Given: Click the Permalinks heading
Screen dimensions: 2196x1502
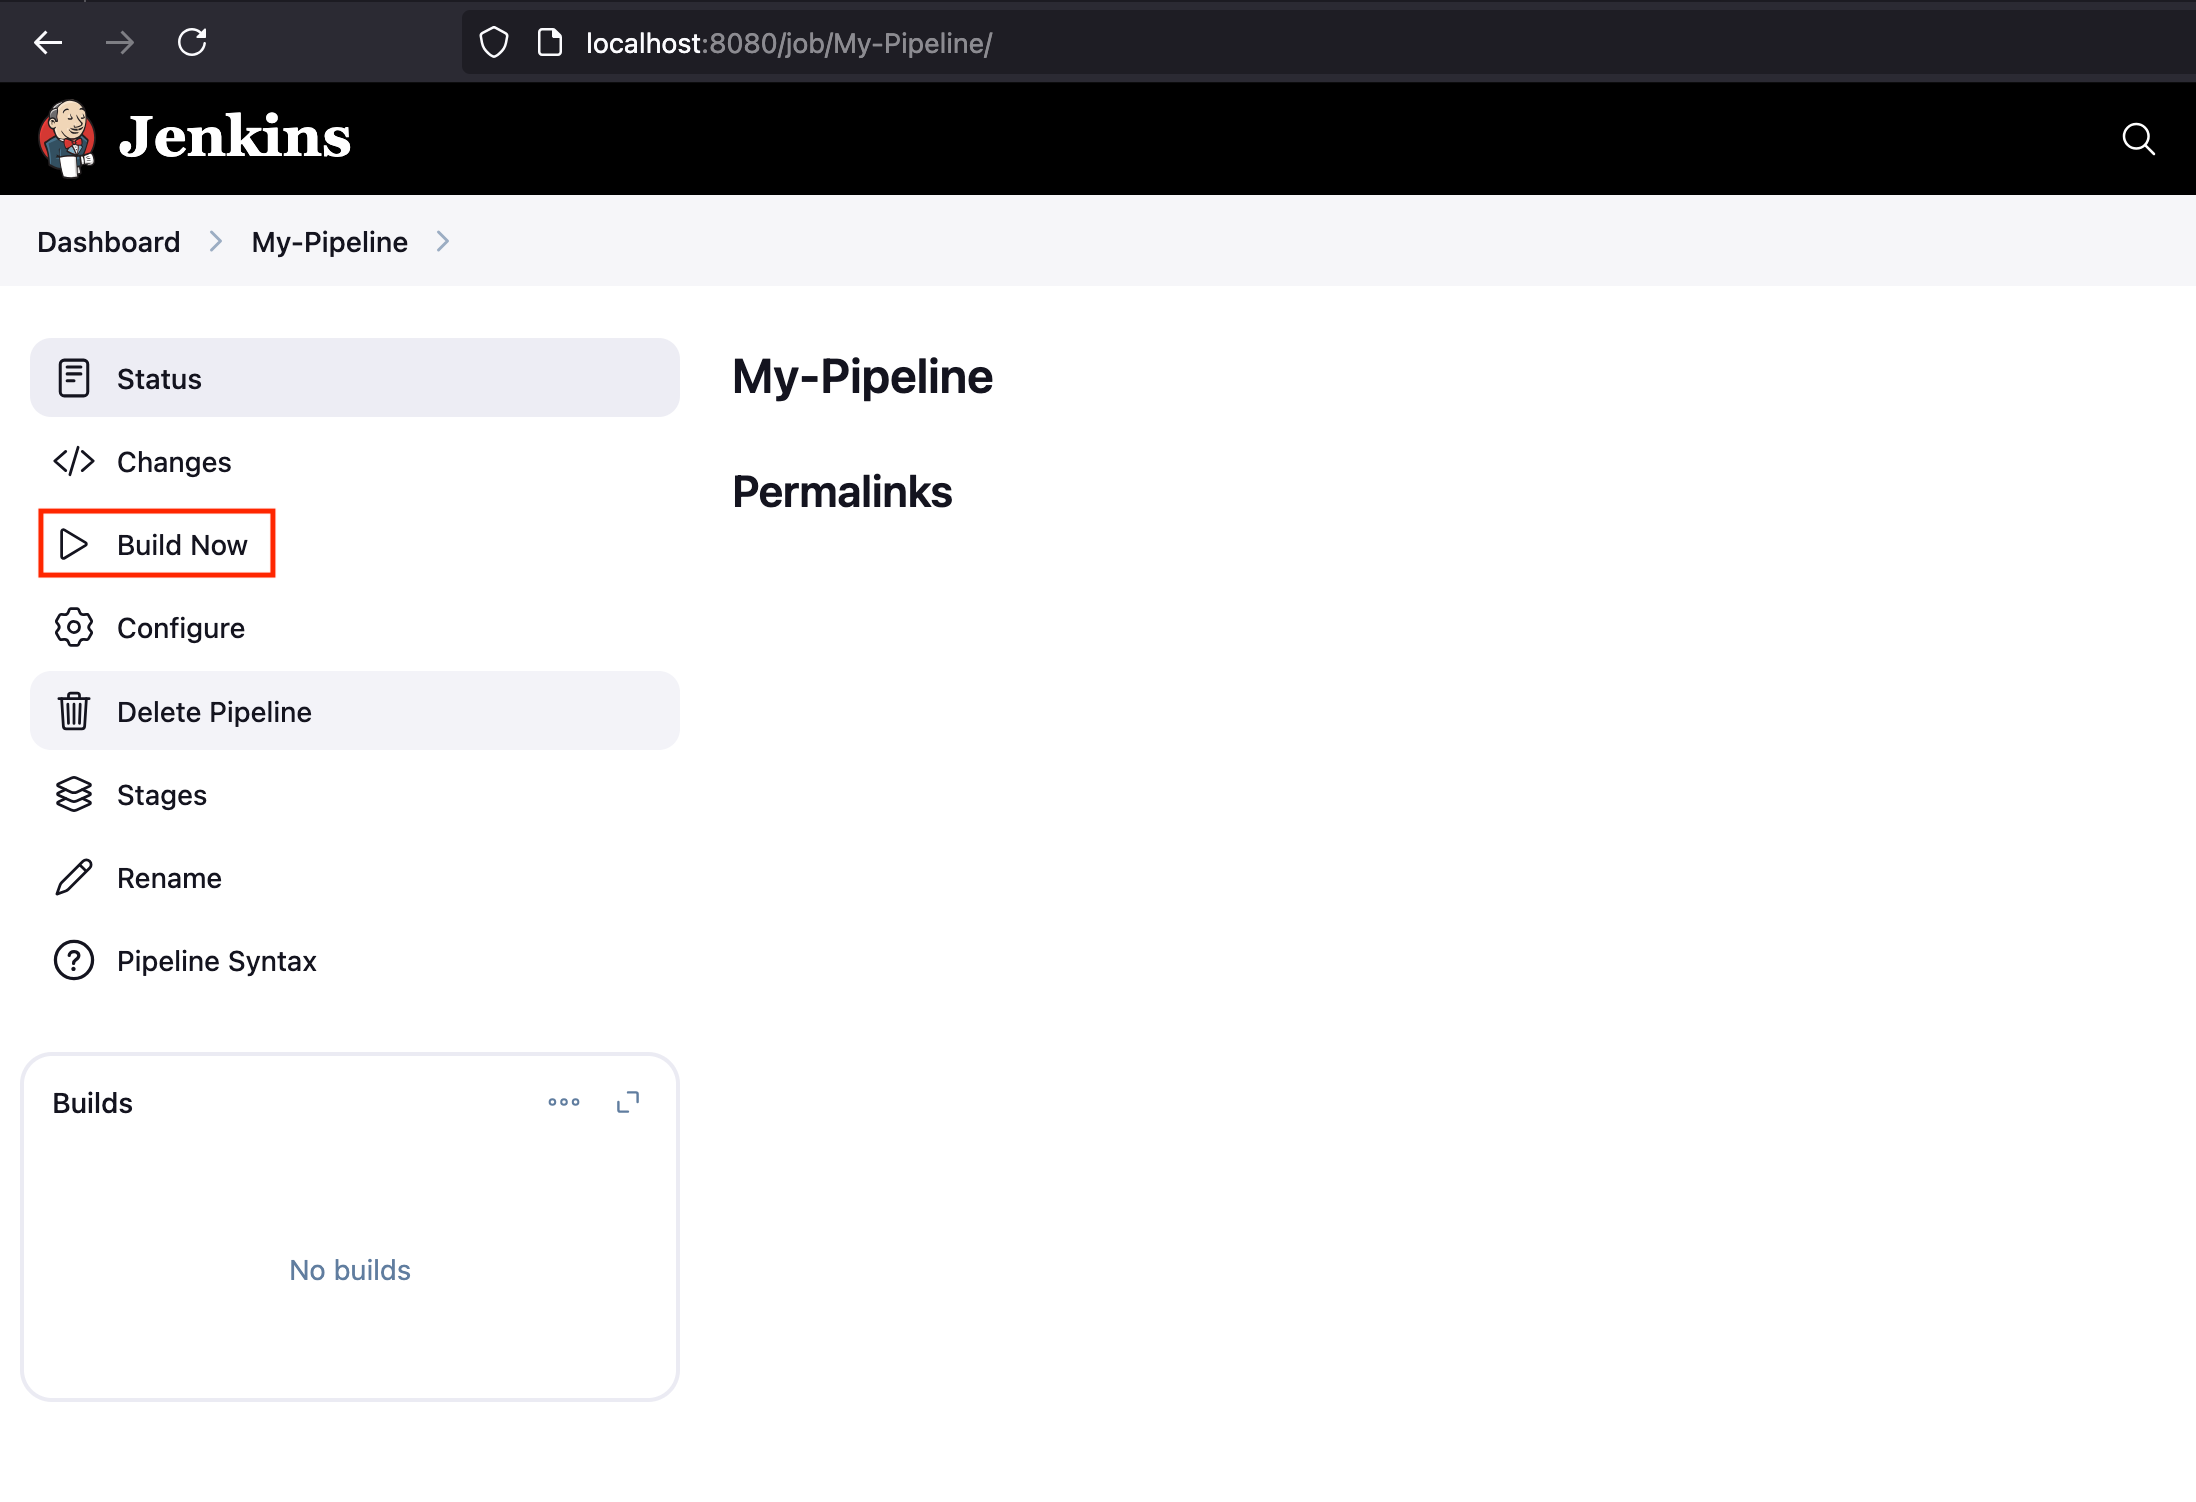Looking at the screenshot, I should click(842, 491).
